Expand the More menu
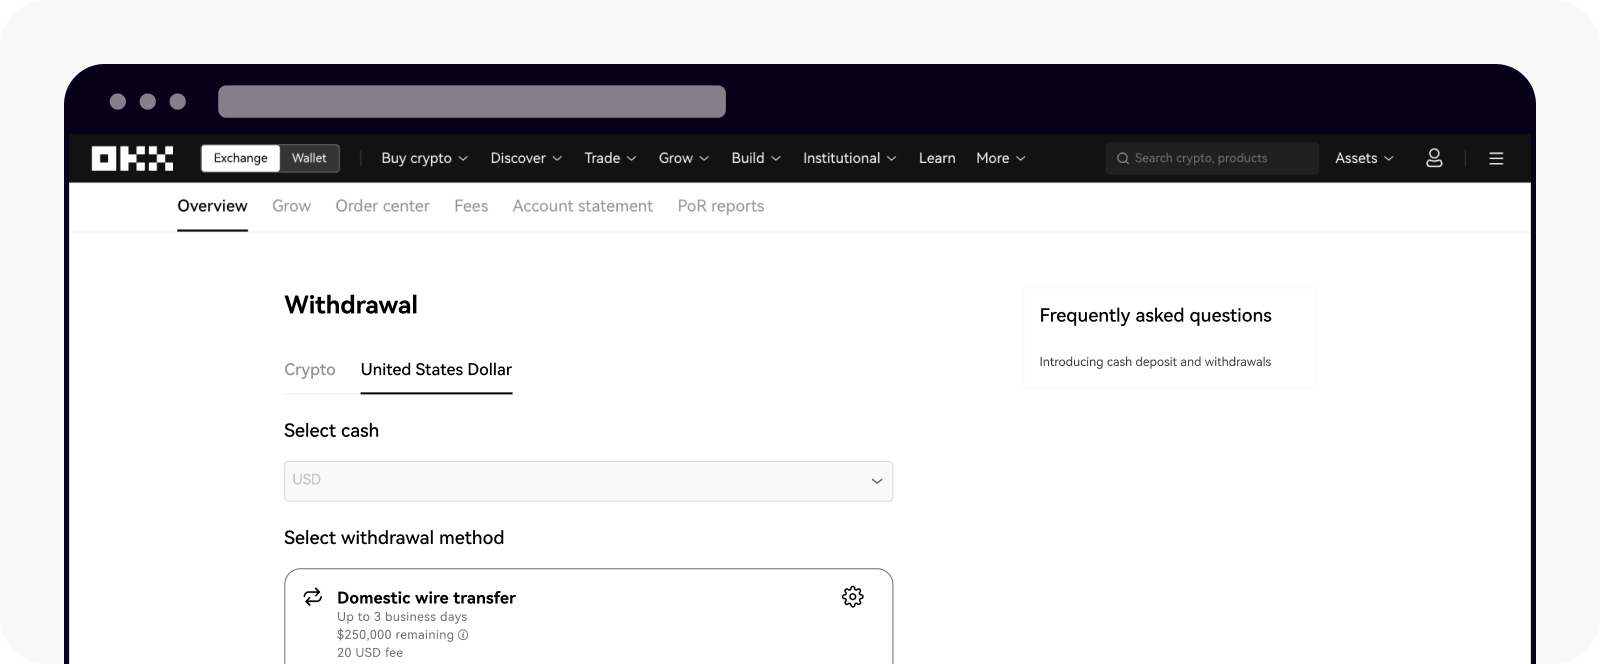 pyautogui.click(x=1001, y=158)
